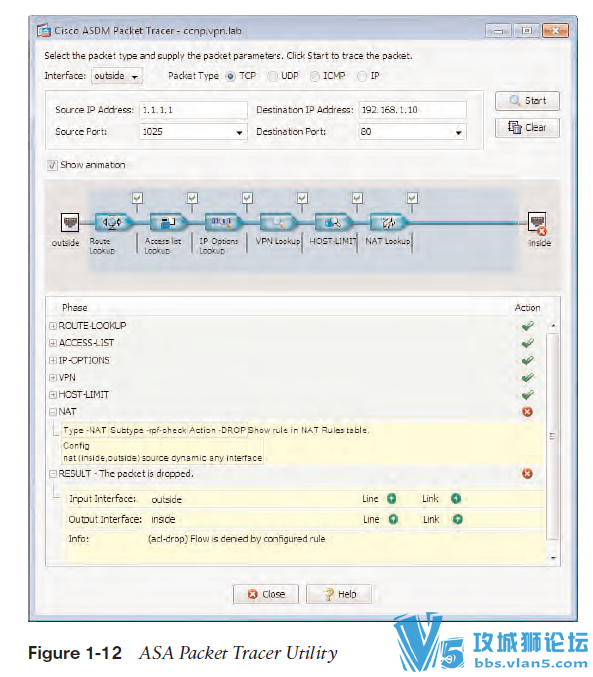The image size is (593, 677).
Task: Click the NAT Lookup phase icon
Action: click(x=388, y=223)
